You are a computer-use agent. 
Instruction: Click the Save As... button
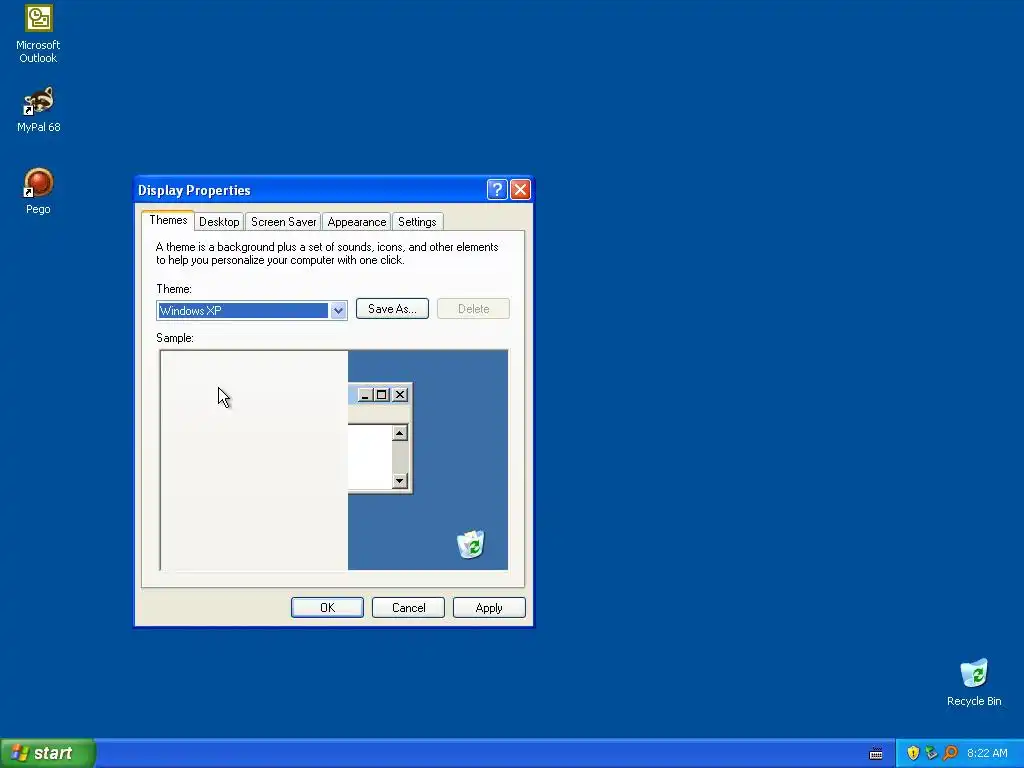tap(392, 309)
